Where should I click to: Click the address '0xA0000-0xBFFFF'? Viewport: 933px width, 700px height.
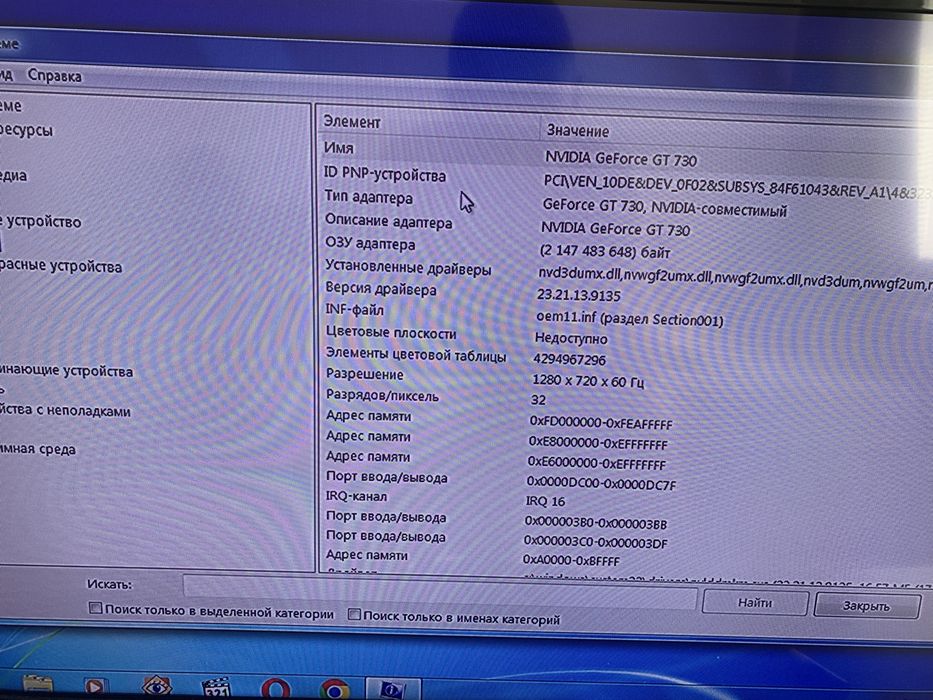tap(571, 560)
